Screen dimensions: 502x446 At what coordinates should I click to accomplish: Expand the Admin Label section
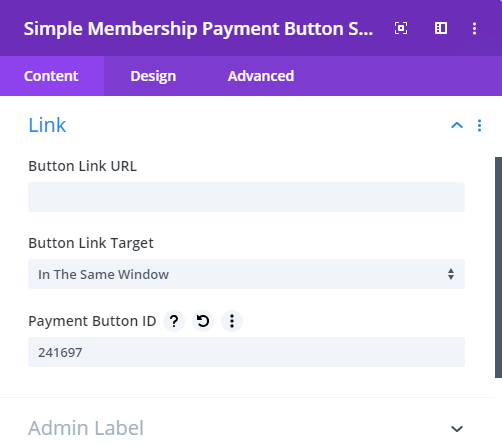[457, 429]
